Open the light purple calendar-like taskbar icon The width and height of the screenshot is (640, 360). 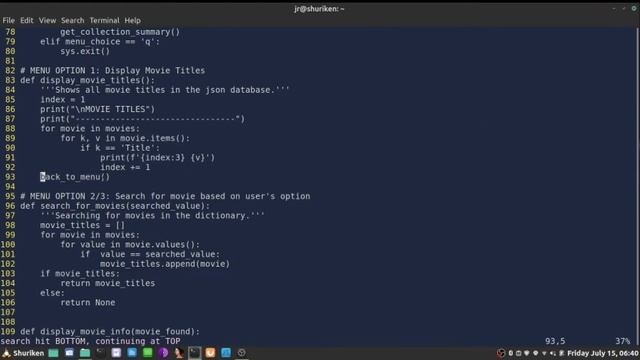(116, 353)
